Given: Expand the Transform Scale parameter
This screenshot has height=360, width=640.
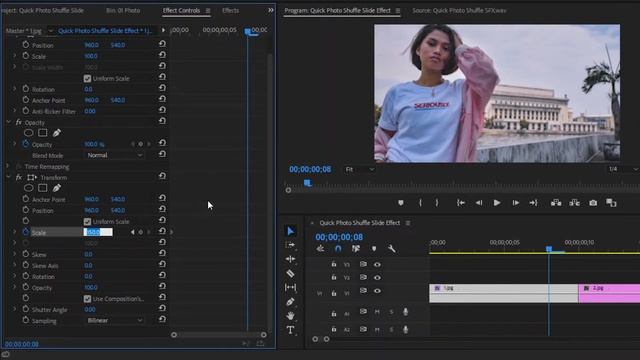Looking at the screenshot, I should 15,232.
